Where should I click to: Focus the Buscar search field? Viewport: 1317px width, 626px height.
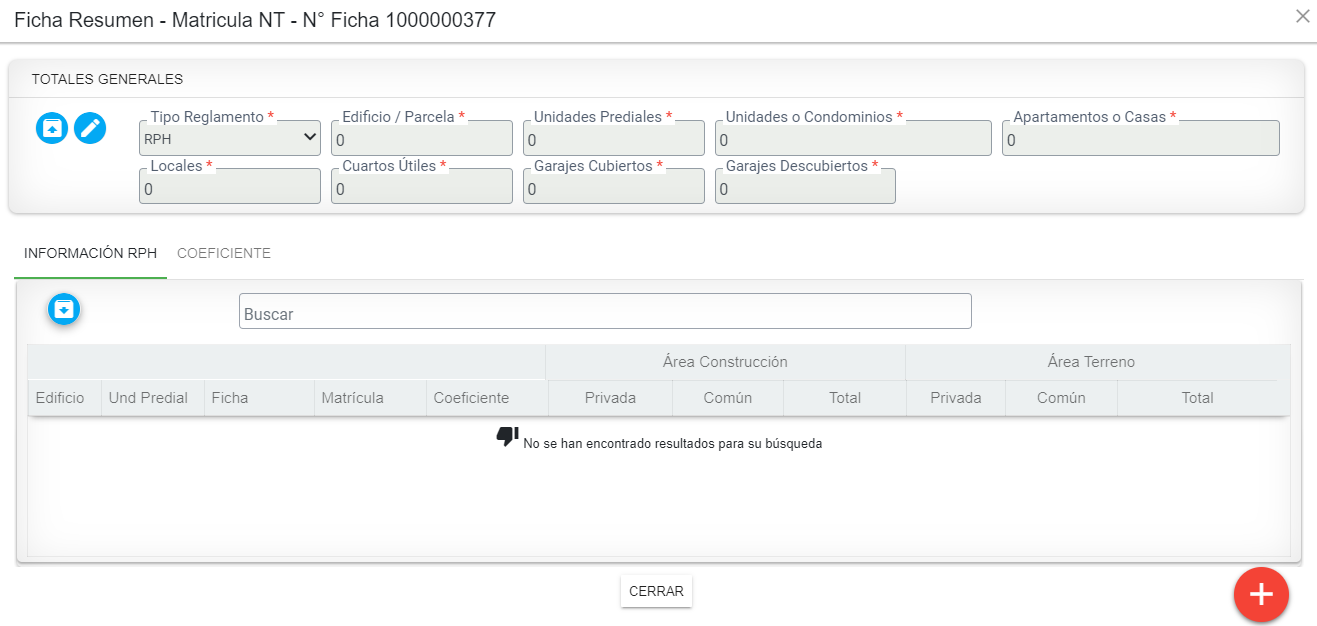coord(605,312)
